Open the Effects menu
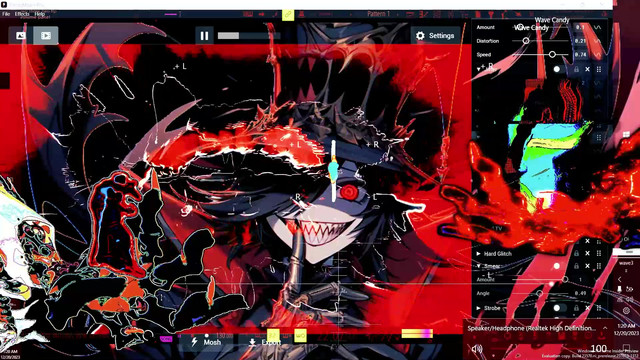The image size is (640, 360). 22,14
